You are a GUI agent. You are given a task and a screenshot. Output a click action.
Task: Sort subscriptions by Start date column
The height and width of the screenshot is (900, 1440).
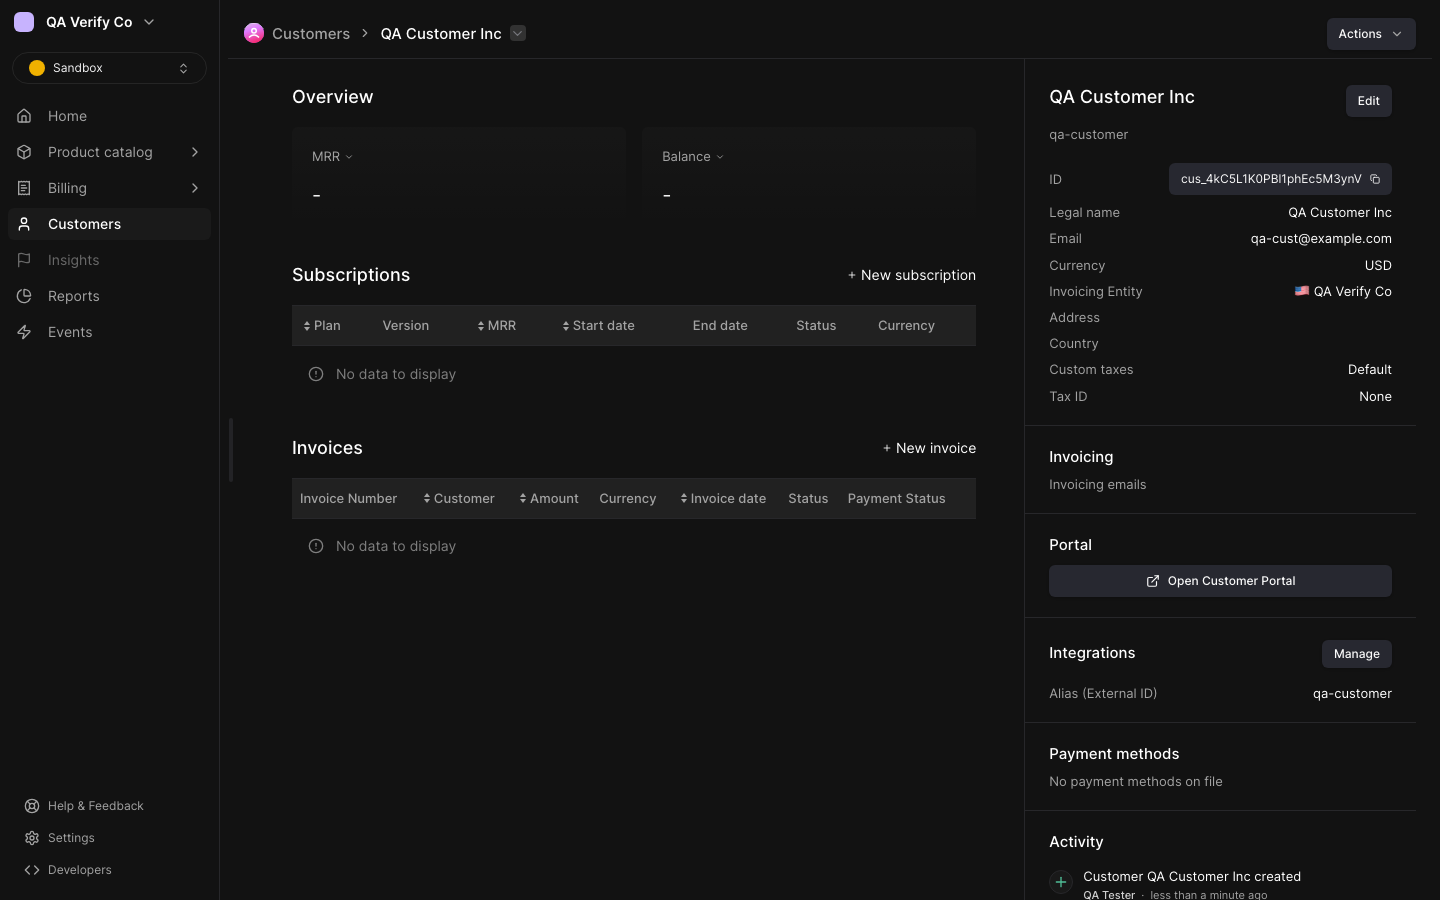click(x=598, y=326)
